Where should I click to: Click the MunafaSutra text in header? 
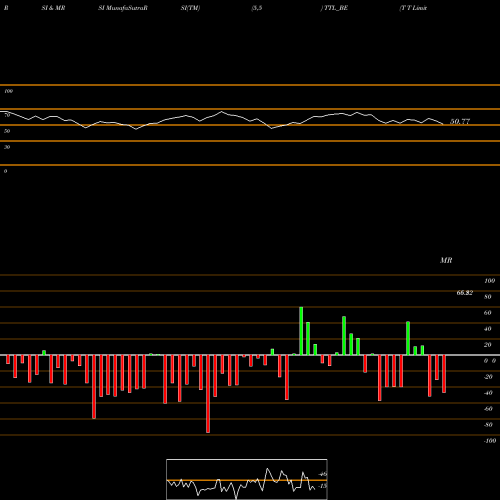126,8
